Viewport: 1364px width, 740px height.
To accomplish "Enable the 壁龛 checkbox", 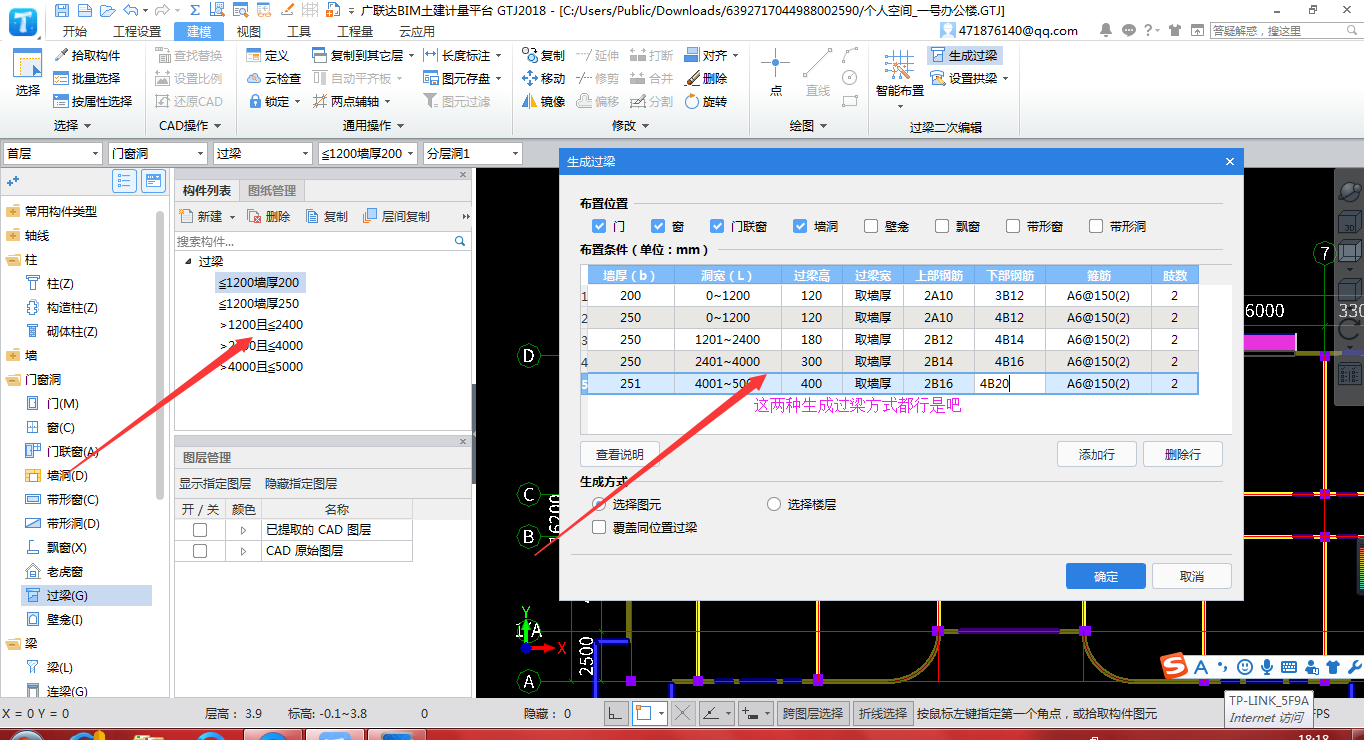I will (871, 226).
